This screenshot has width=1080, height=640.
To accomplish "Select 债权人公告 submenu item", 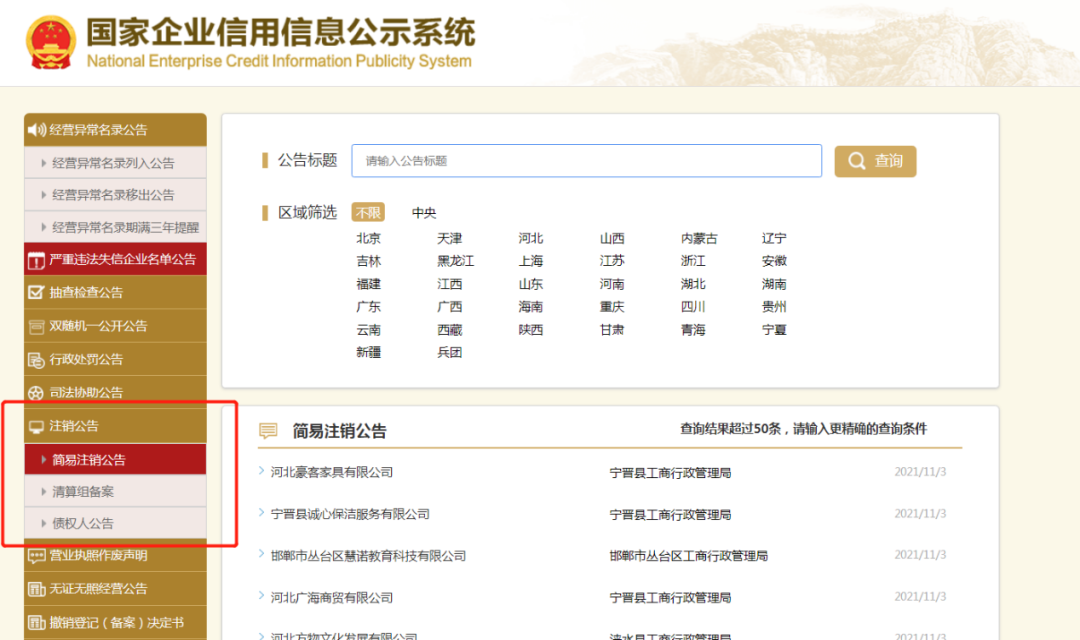I will point(115,524).
